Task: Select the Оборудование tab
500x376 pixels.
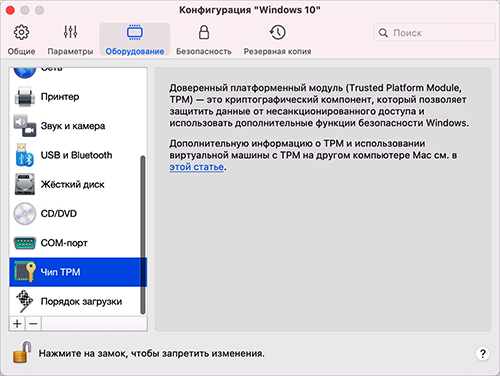Action: click(x=135, y=39)
